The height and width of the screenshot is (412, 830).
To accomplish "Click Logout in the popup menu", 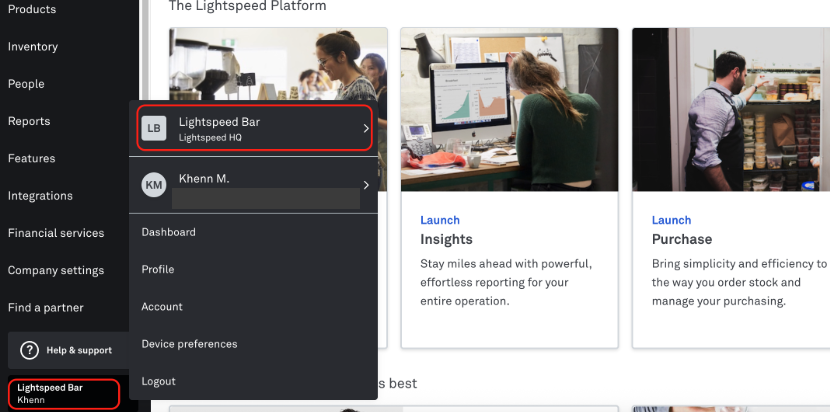I will tap(158, 381).
